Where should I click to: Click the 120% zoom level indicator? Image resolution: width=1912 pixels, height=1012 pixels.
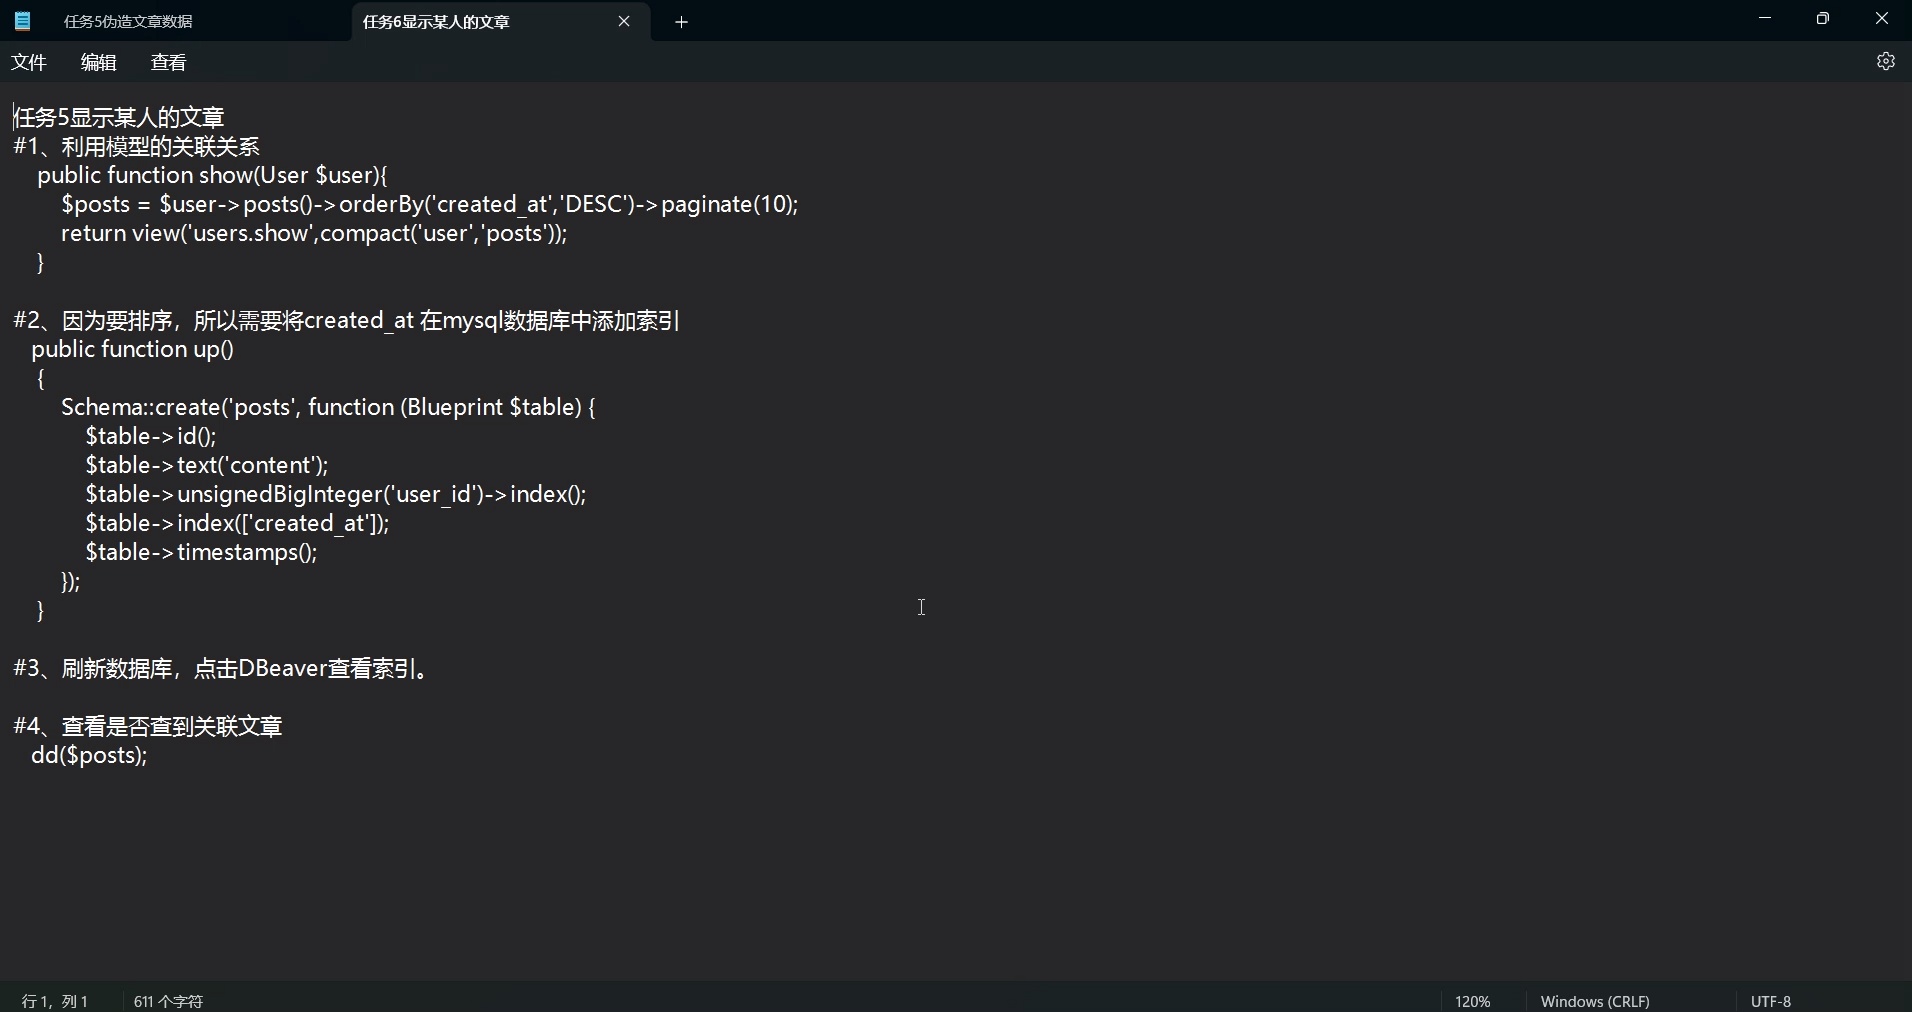pyautogui.click(x=1472, y=1000)
